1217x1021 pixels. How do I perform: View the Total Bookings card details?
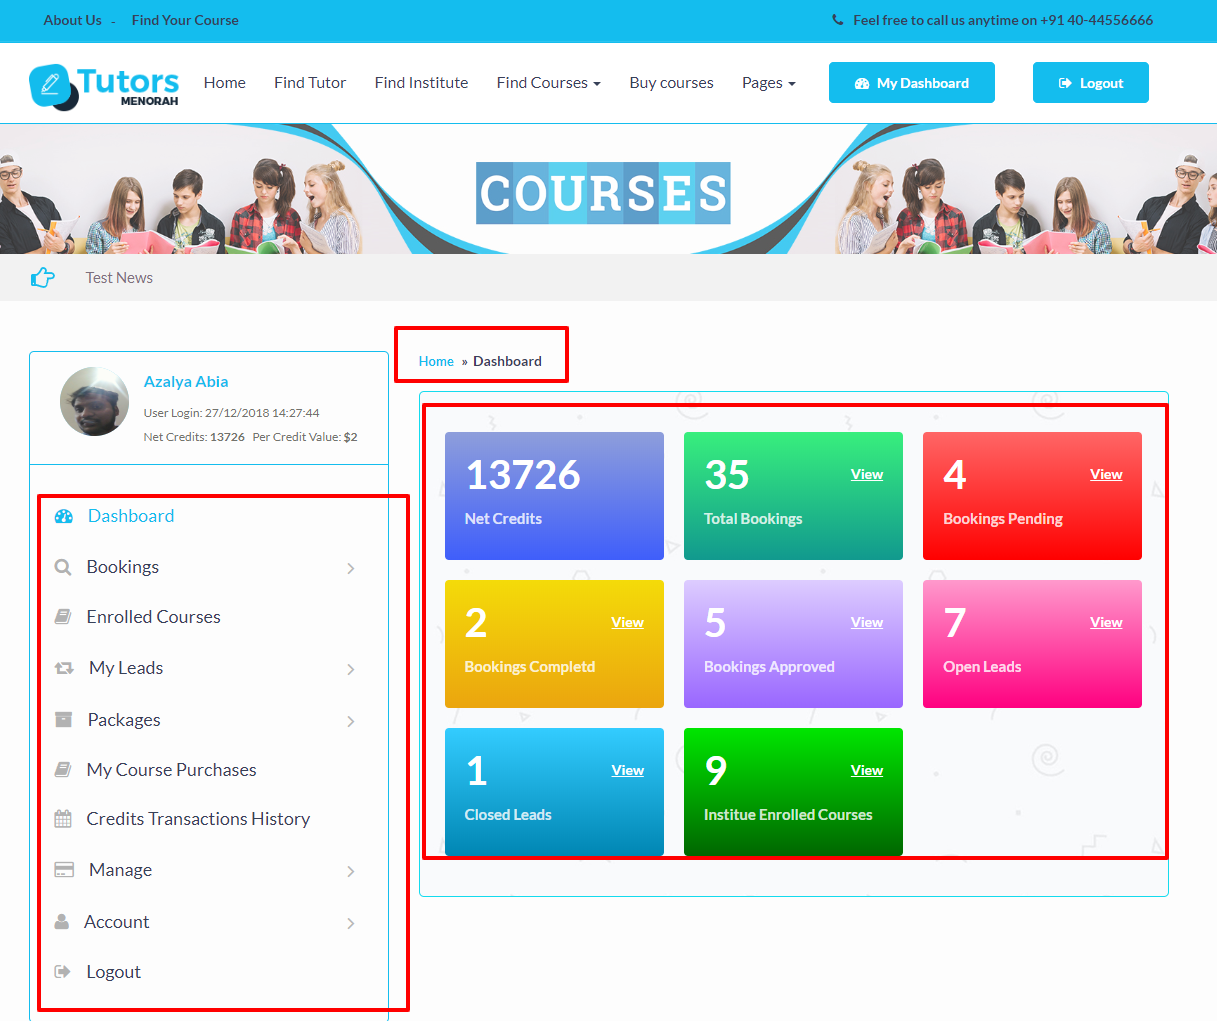(x=866, y=475)
